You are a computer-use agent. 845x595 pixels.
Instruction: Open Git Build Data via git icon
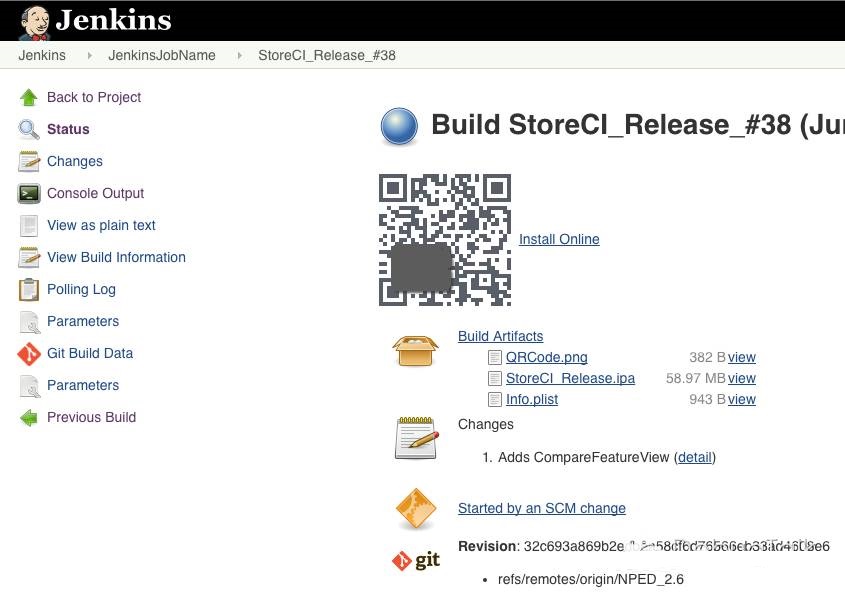tap(29, 353)
